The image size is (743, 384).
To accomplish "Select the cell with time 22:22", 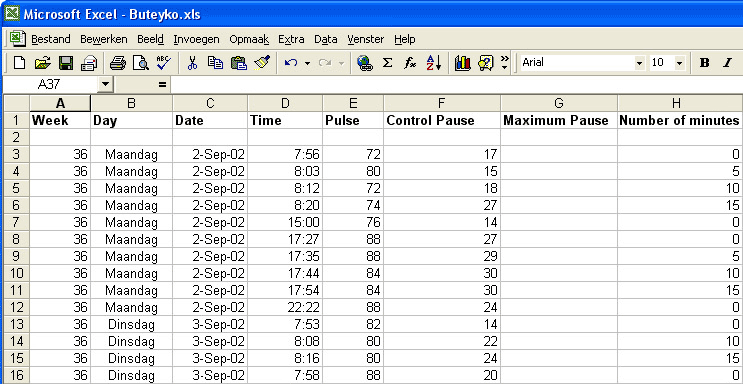I will 285,308.
